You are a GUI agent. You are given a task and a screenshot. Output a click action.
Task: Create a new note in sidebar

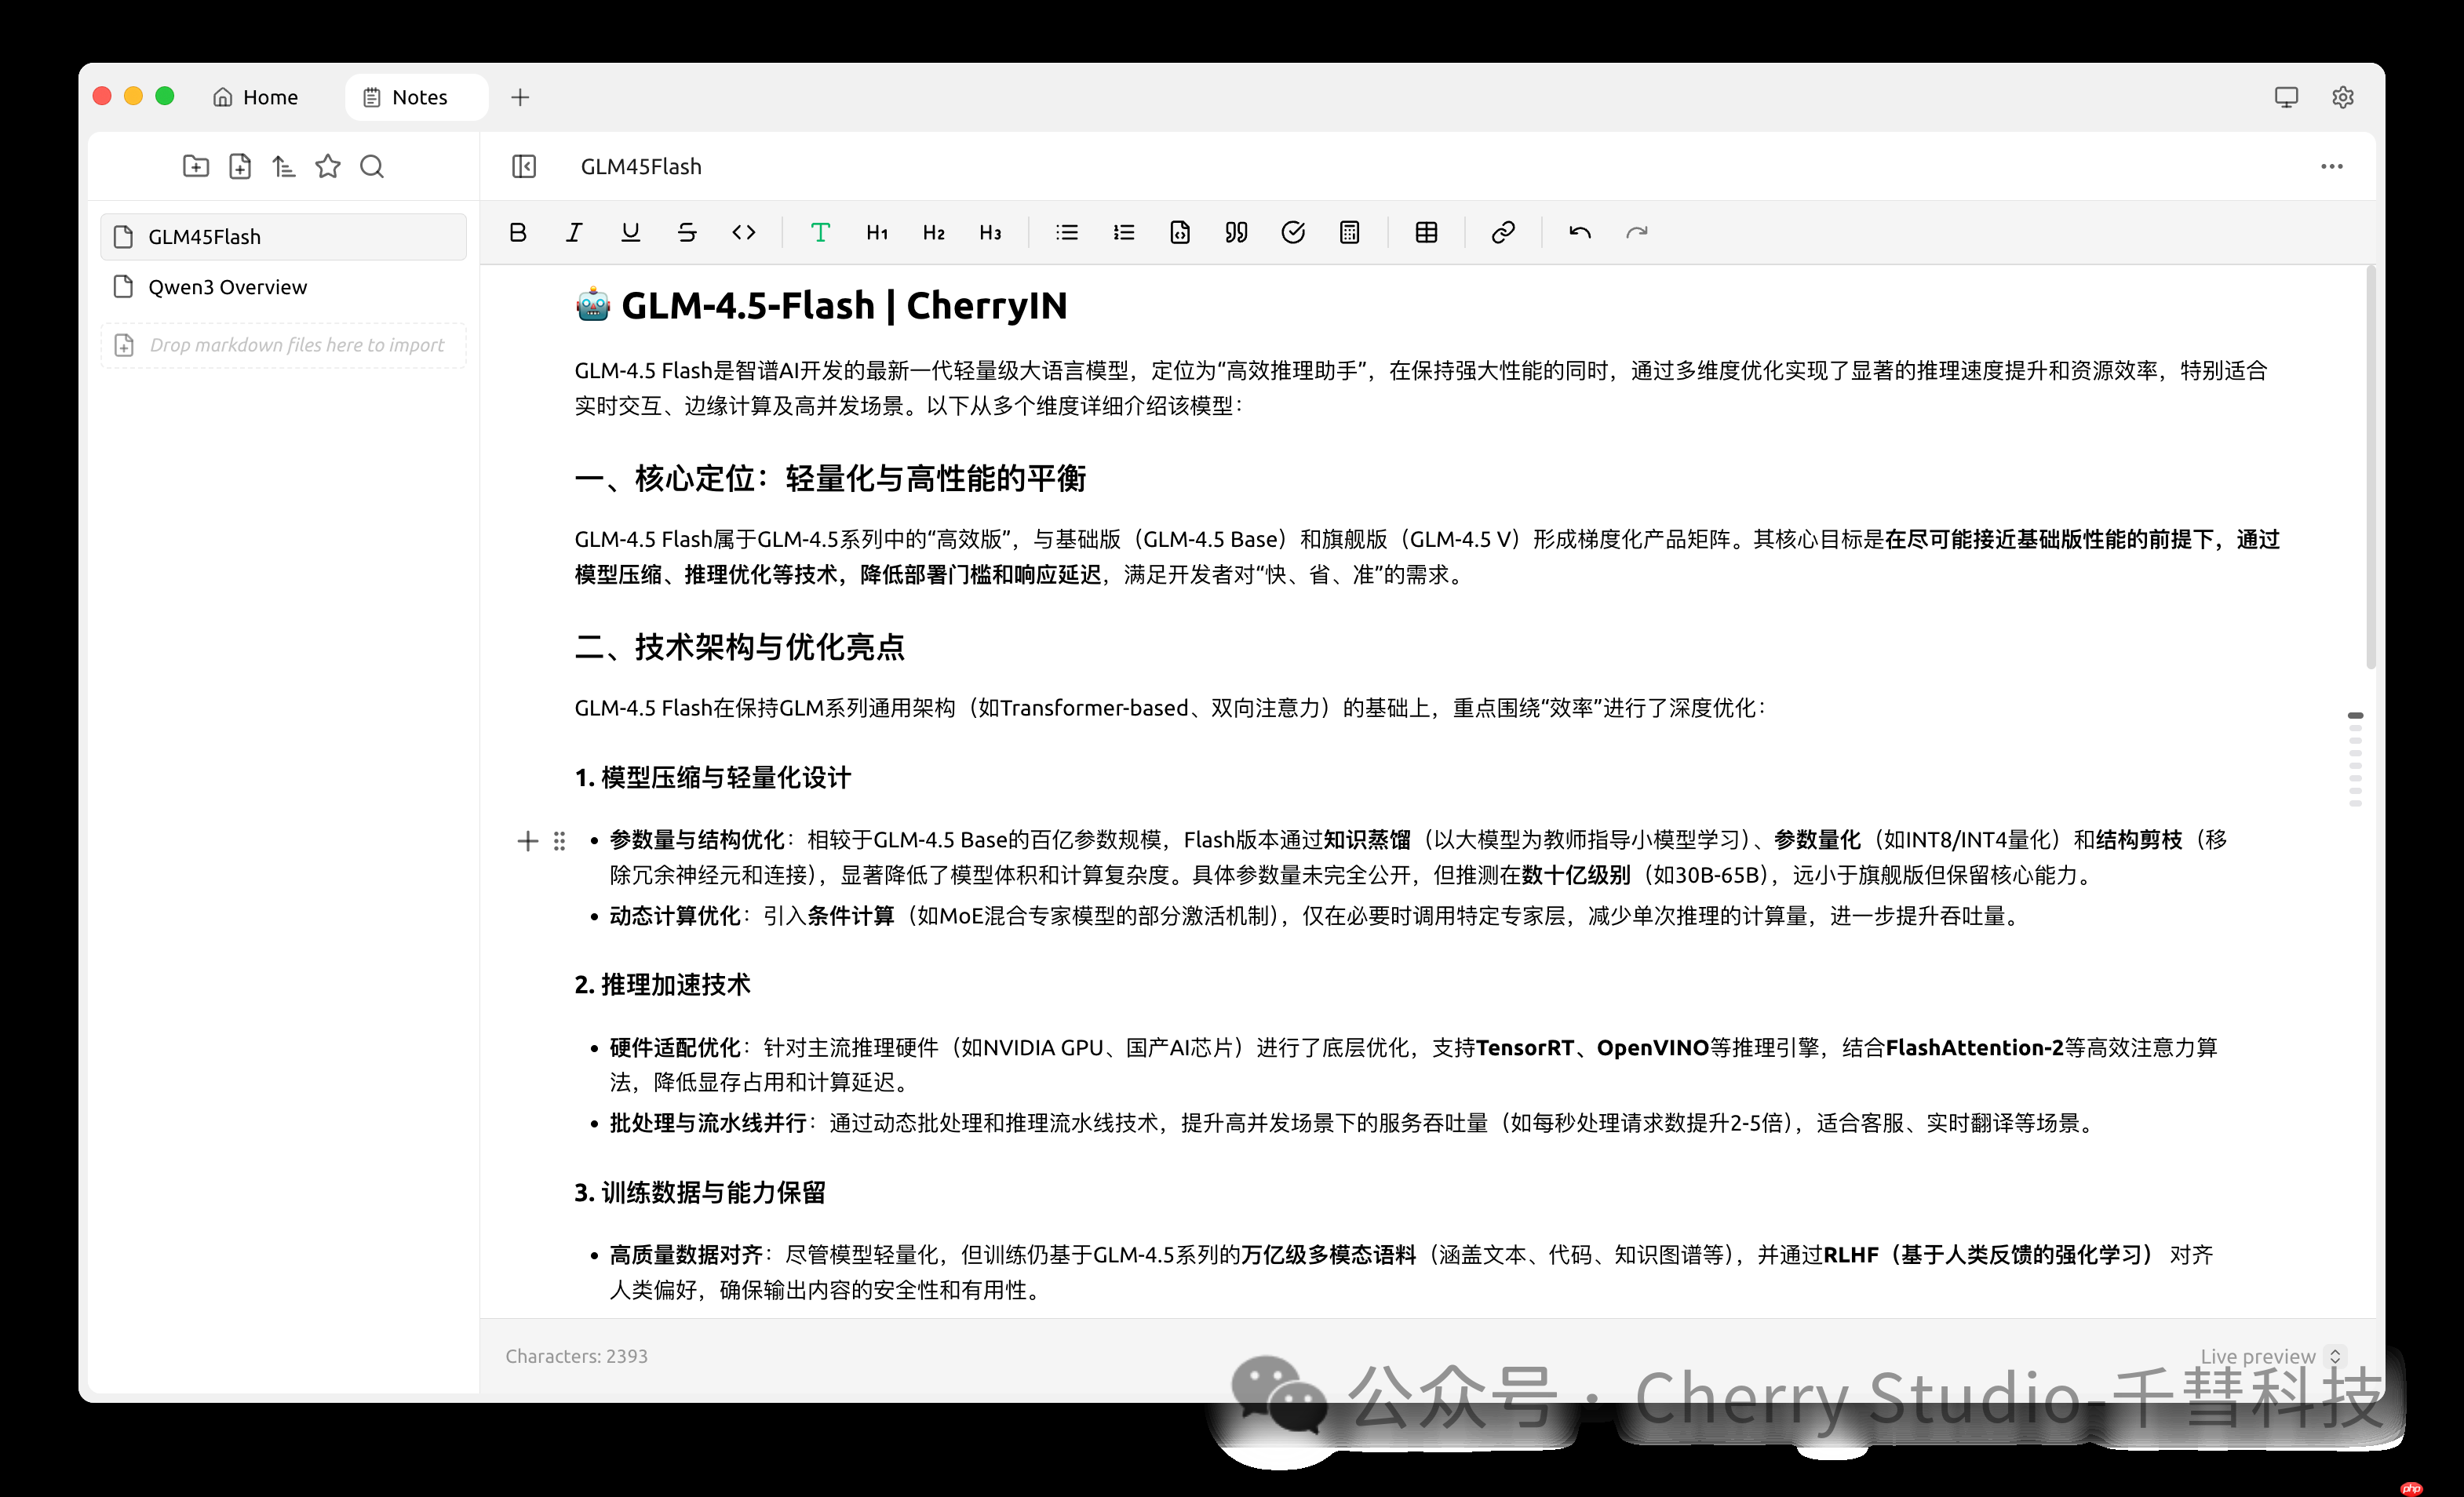pos(240,166)
